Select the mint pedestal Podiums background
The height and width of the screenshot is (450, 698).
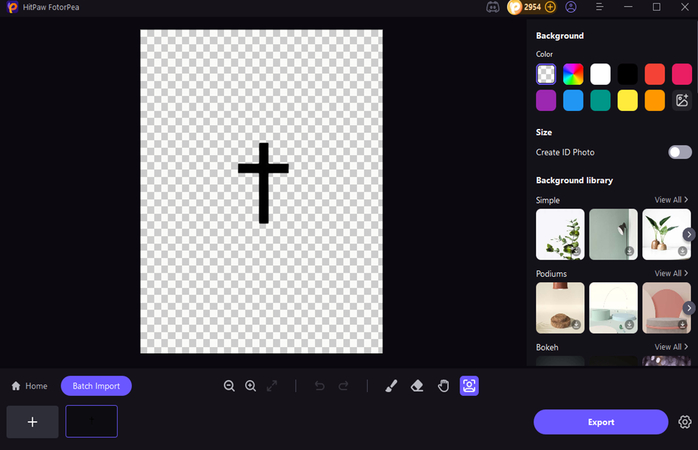pyautogui.click(x=613, y=308)
